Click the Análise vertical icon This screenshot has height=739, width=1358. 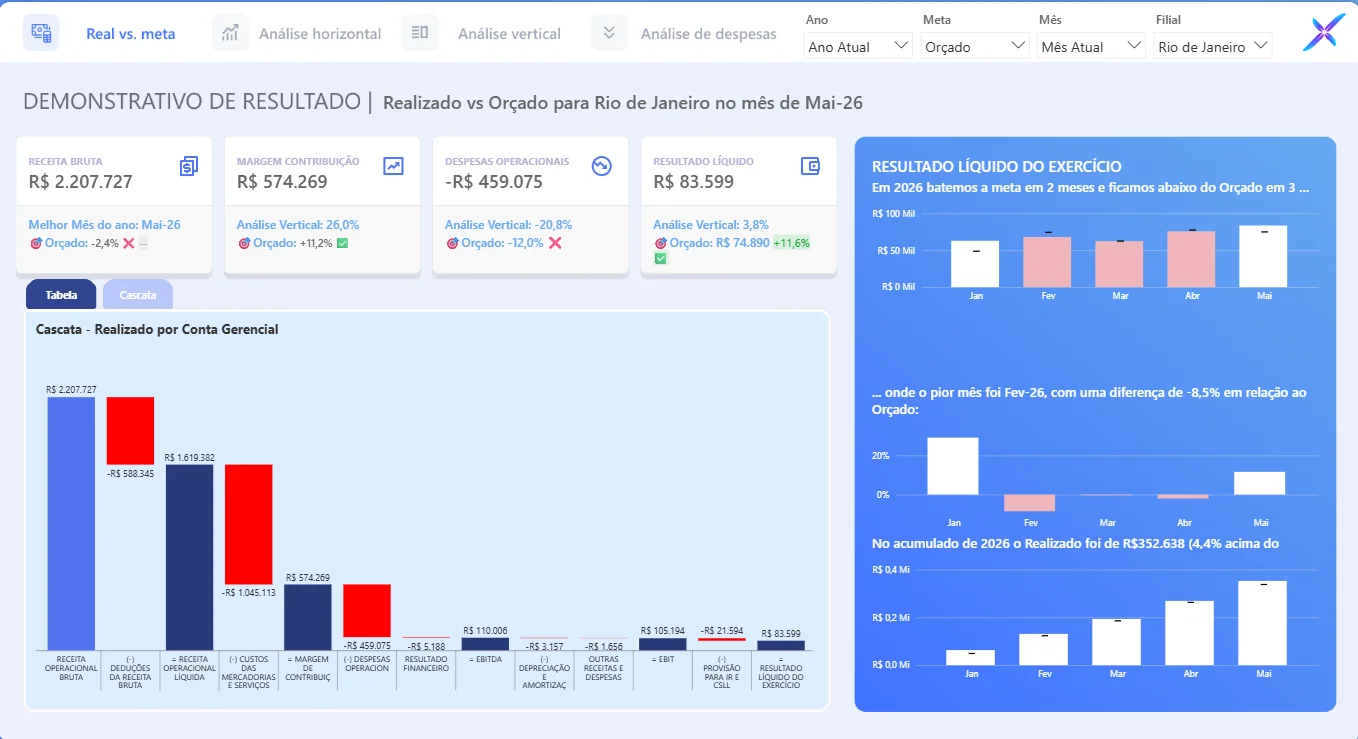point(420,33)
